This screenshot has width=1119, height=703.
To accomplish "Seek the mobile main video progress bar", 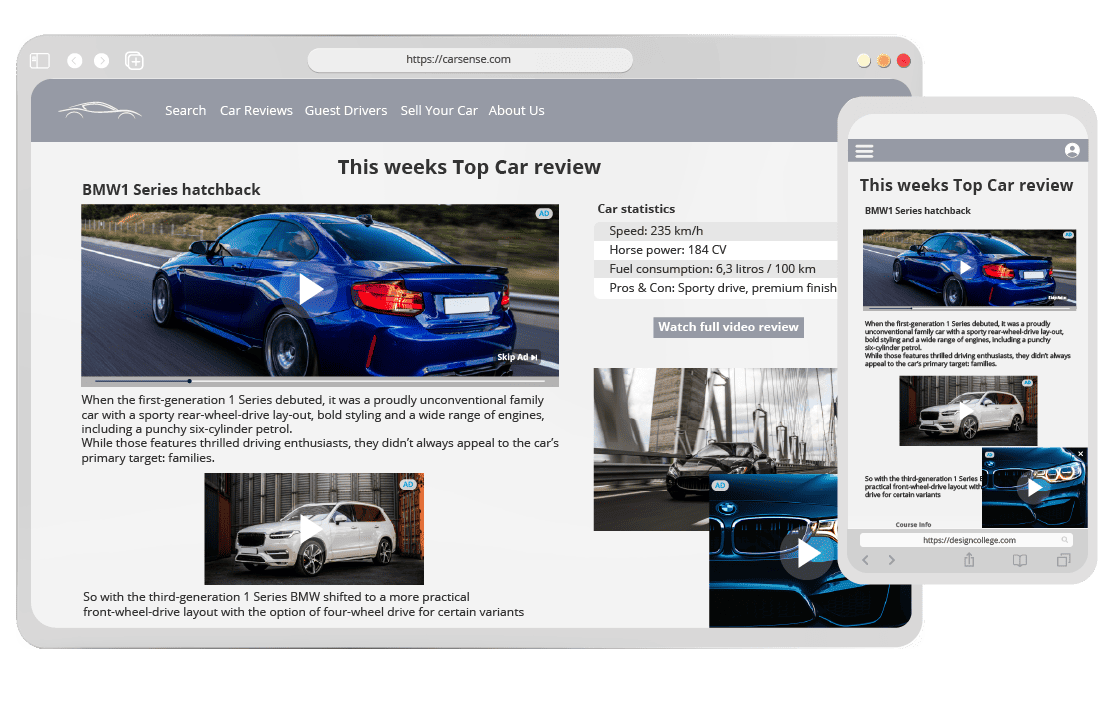I will [x=969, y=308].
